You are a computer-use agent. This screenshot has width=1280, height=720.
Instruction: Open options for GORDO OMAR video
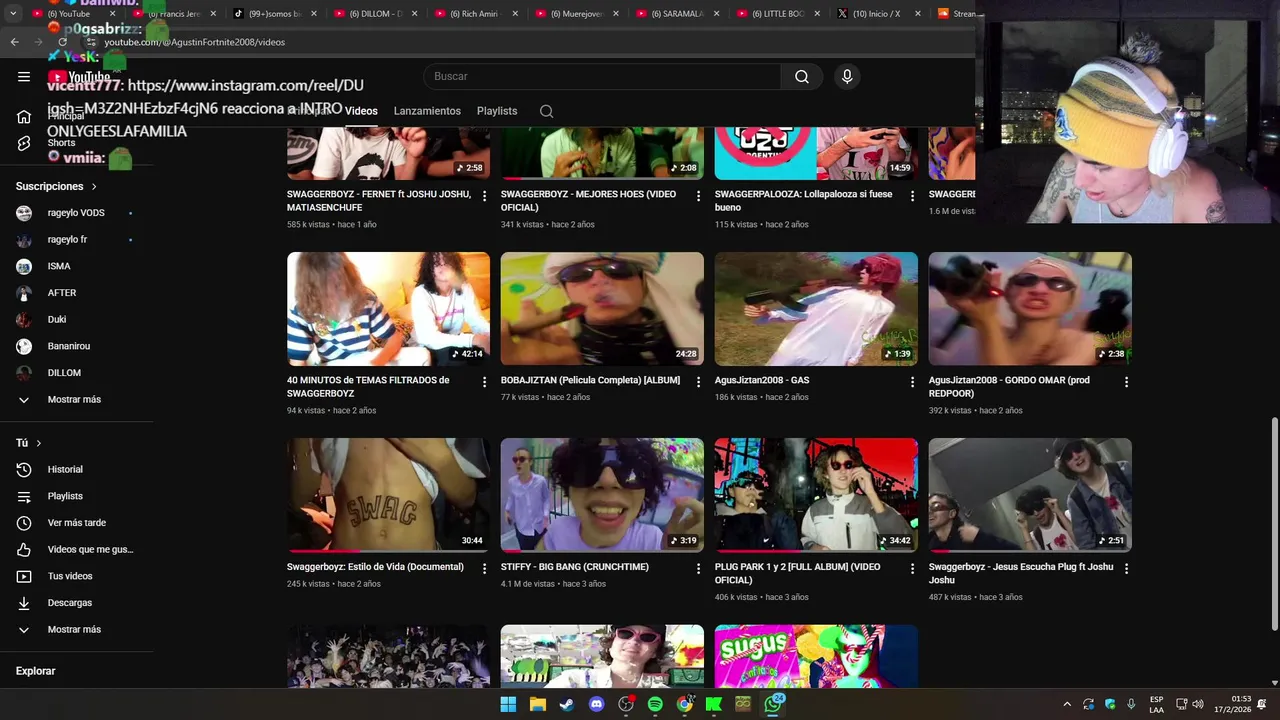[1126, 382]
